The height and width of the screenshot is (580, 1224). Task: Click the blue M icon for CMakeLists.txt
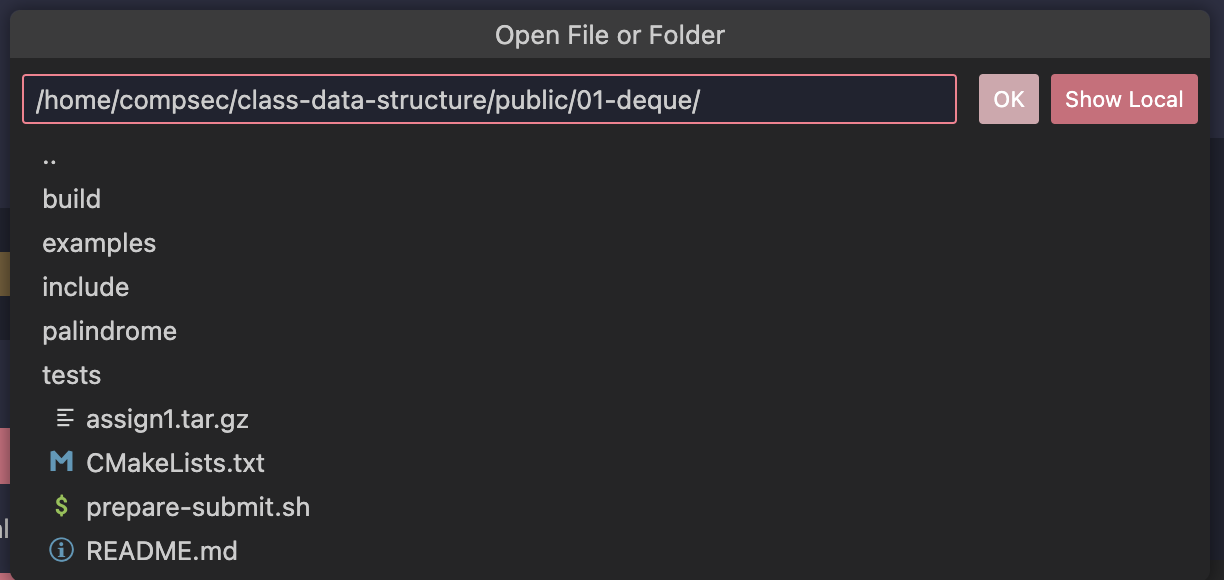tap(62, 463)
